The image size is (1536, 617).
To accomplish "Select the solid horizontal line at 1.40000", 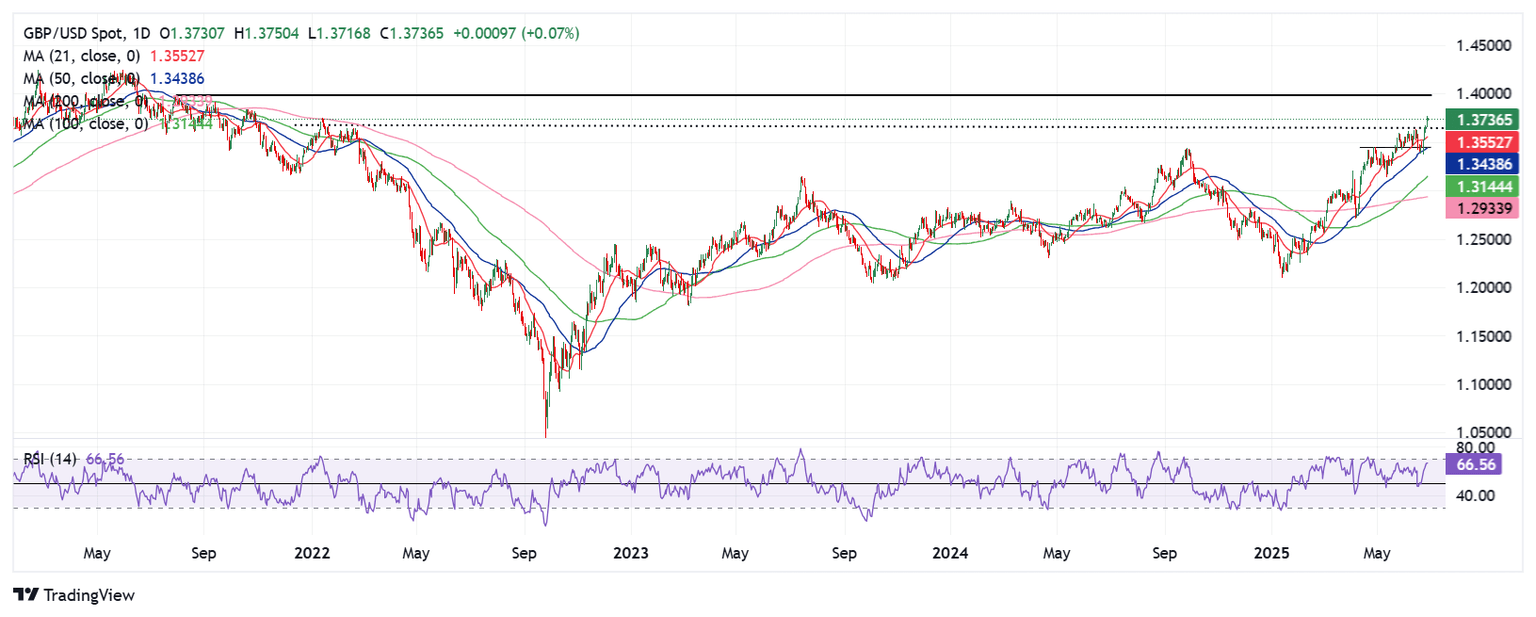I will coord(800,95).
